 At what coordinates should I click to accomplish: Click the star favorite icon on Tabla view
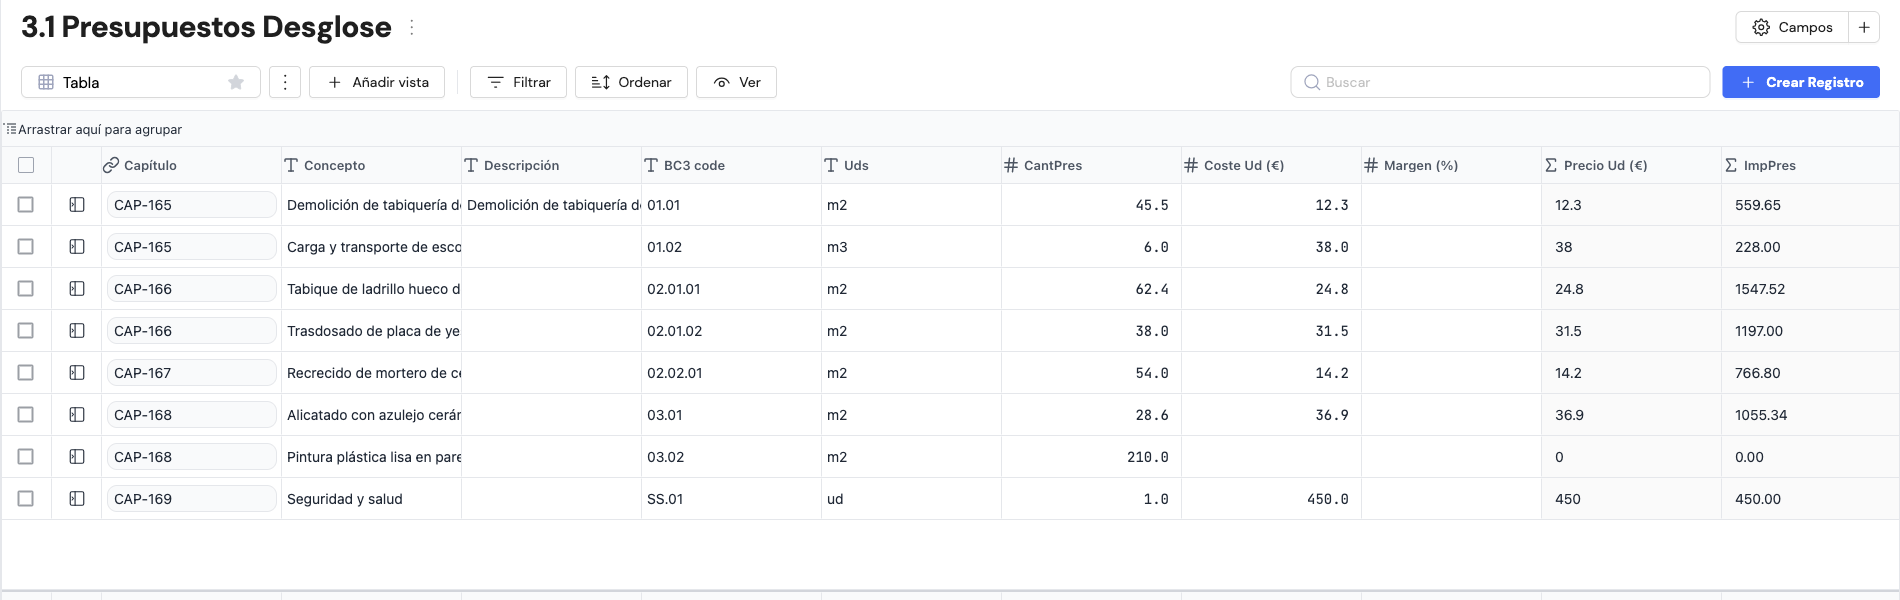[236, 82]
